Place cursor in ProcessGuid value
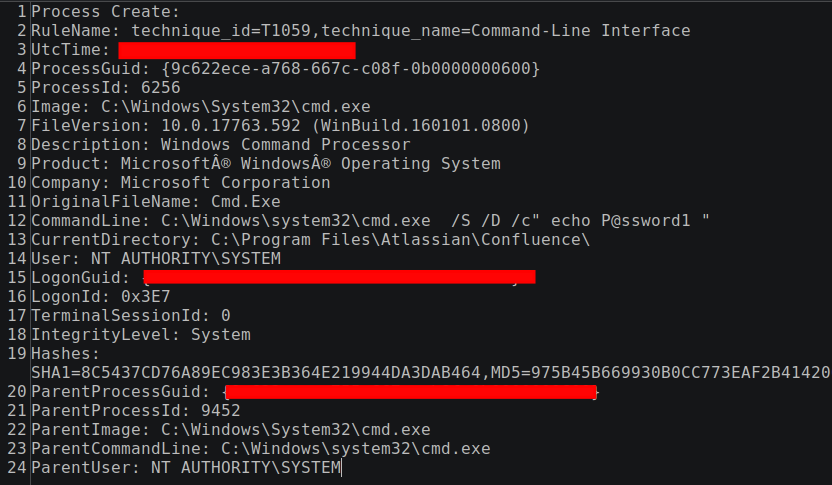The height and width of the screenshot is (485, 832). pos(351,69)
